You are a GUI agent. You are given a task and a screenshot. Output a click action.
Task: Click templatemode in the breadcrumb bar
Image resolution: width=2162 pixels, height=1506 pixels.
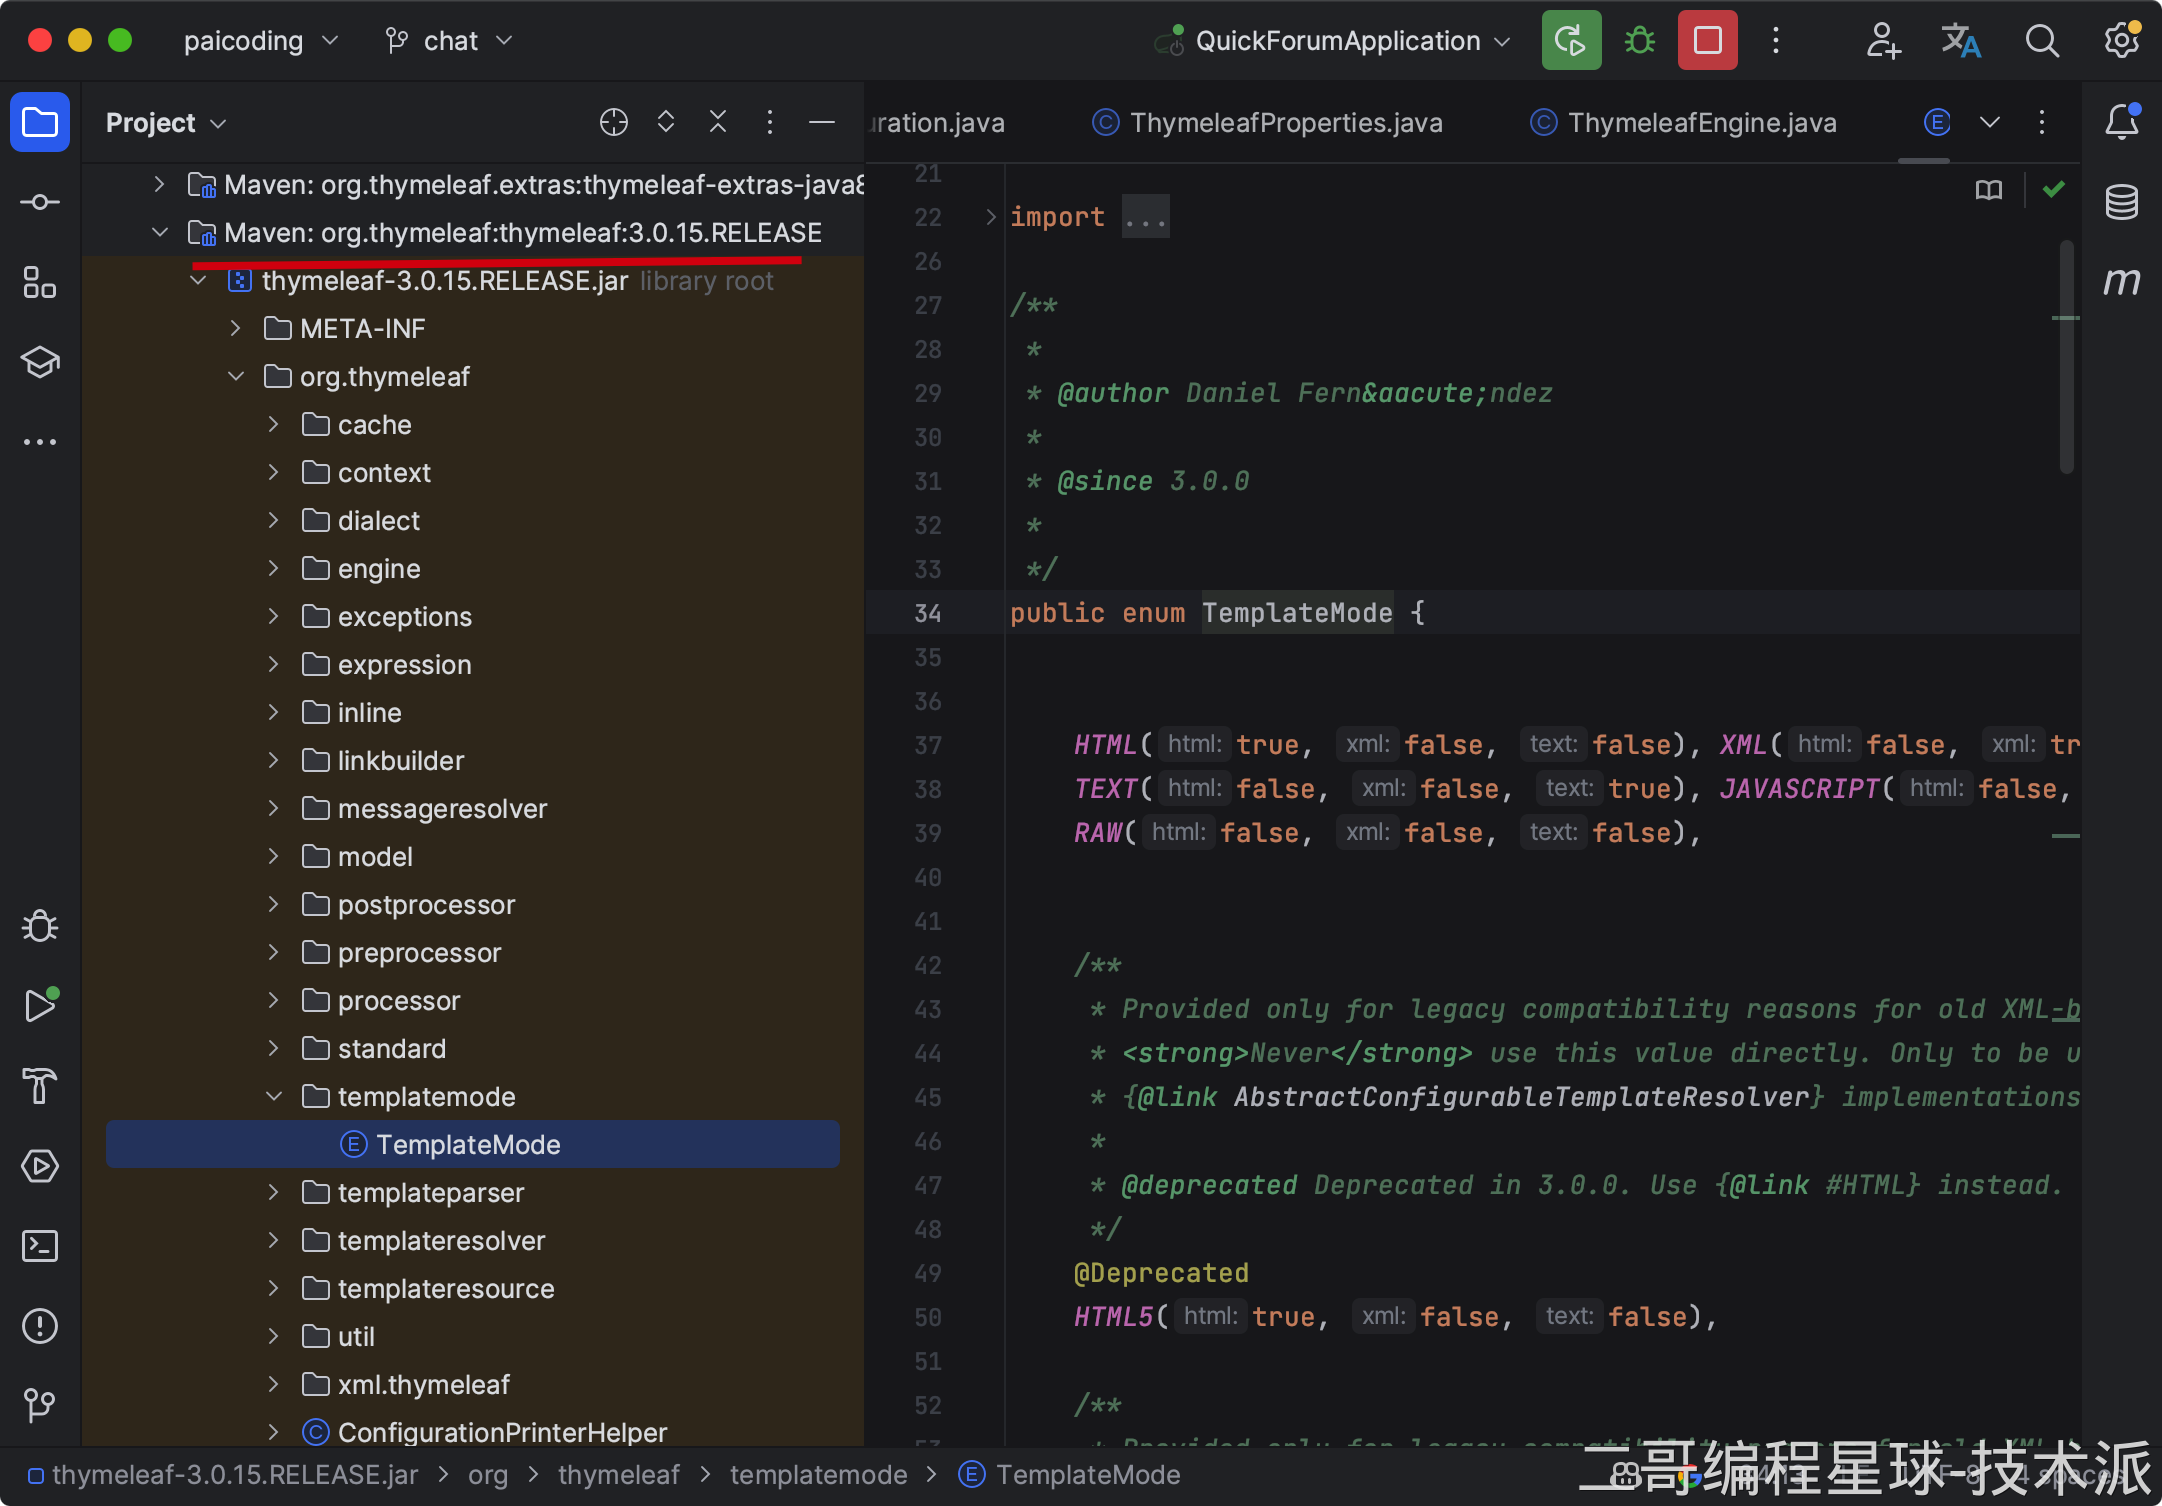[818, 1475]
